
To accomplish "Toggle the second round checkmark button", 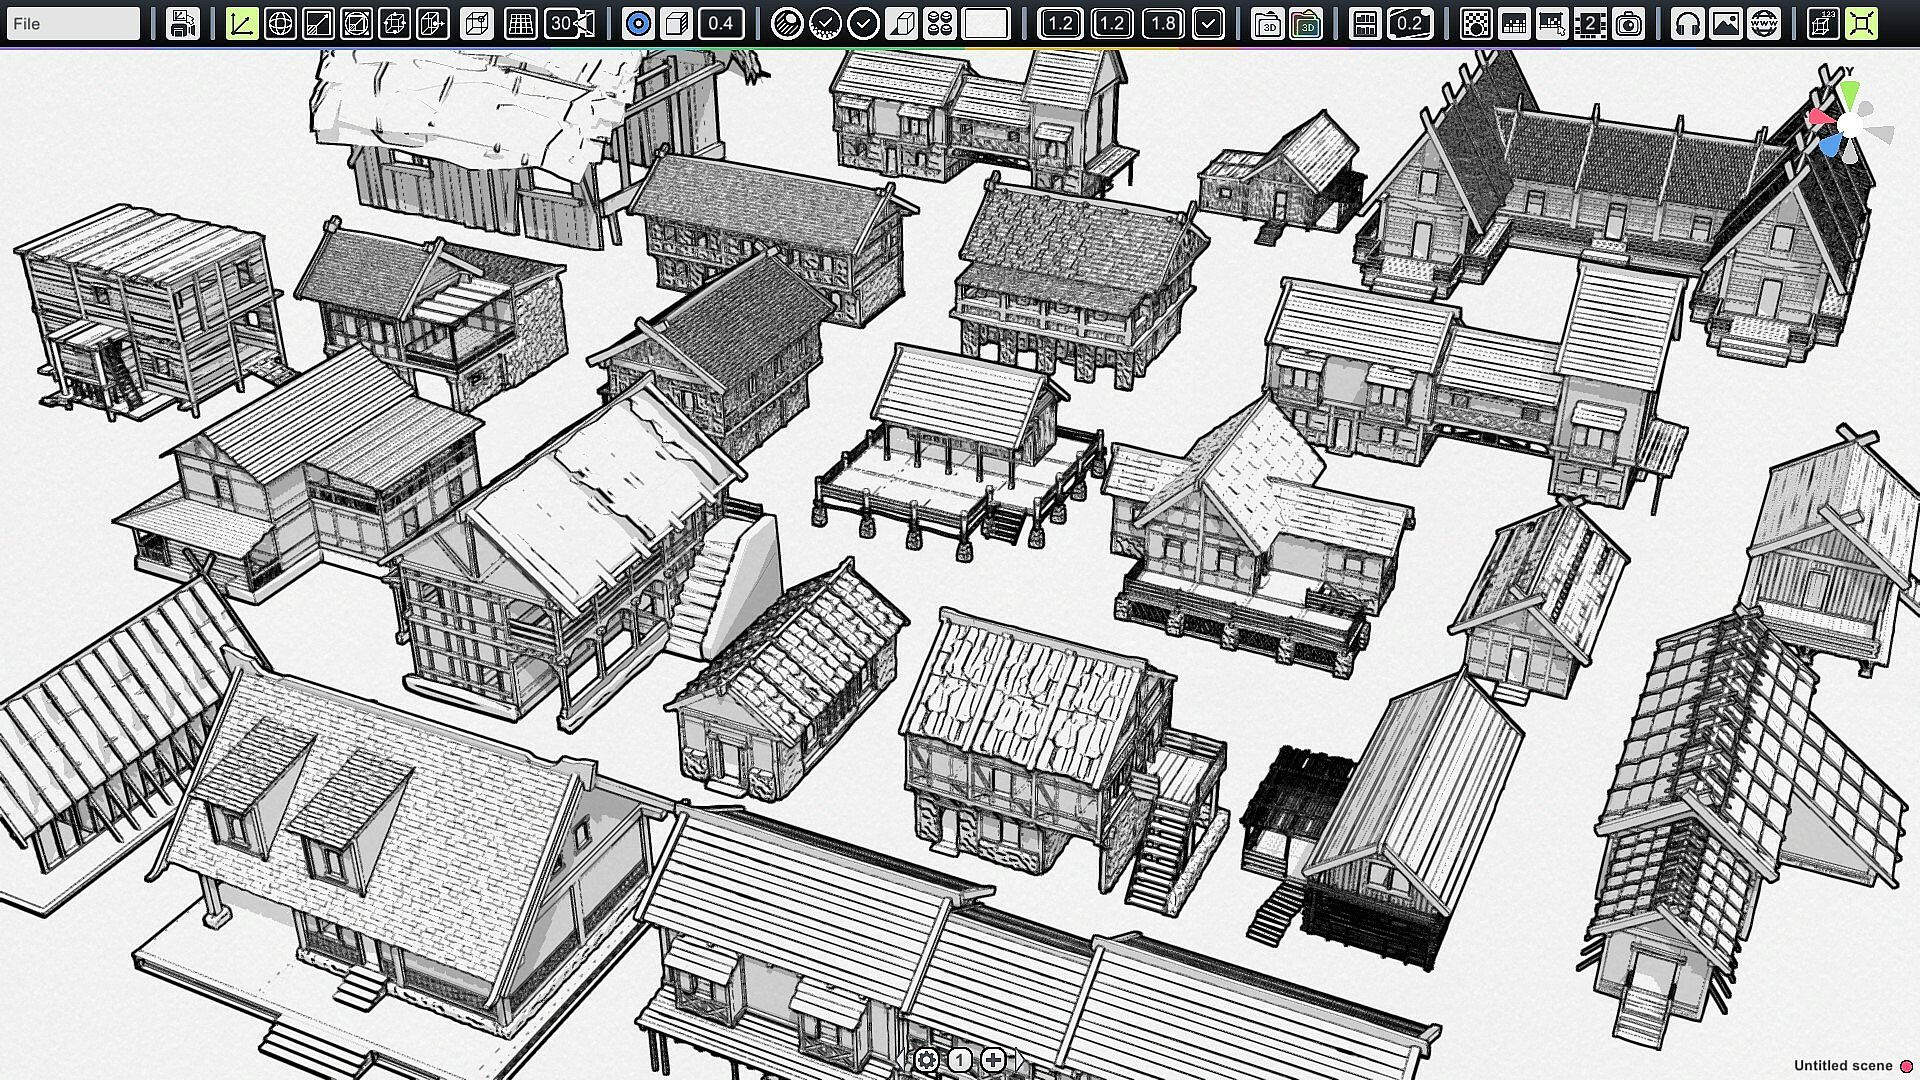I will (863, 23).
